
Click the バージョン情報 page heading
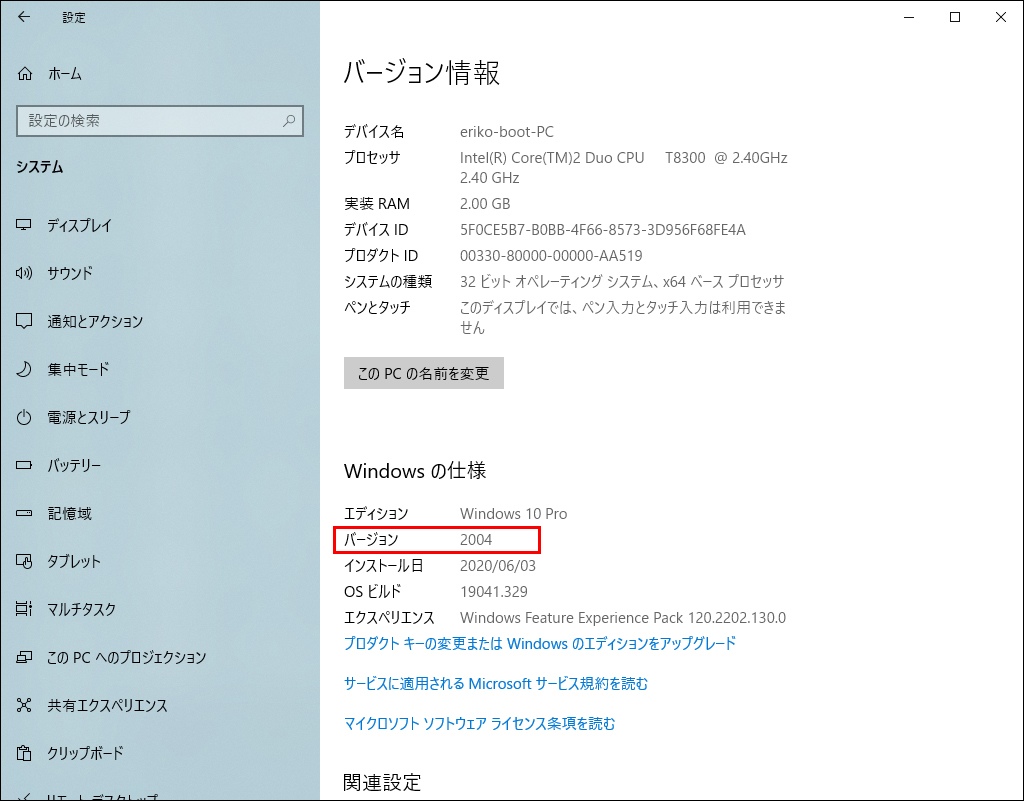click(422, 72)
